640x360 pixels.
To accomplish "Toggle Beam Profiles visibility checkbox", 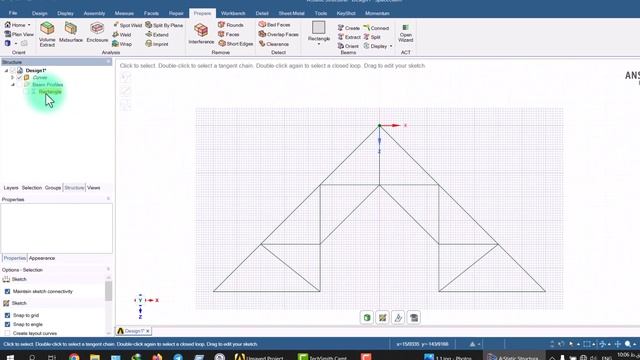I will coord(19,84).
